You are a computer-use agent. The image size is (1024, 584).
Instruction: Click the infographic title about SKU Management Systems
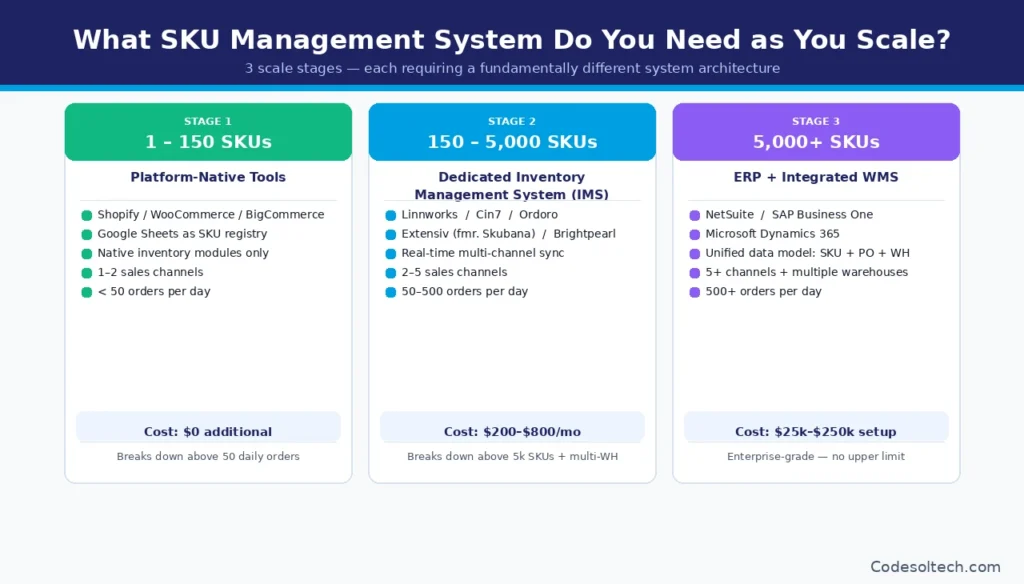tap(511, 40)
